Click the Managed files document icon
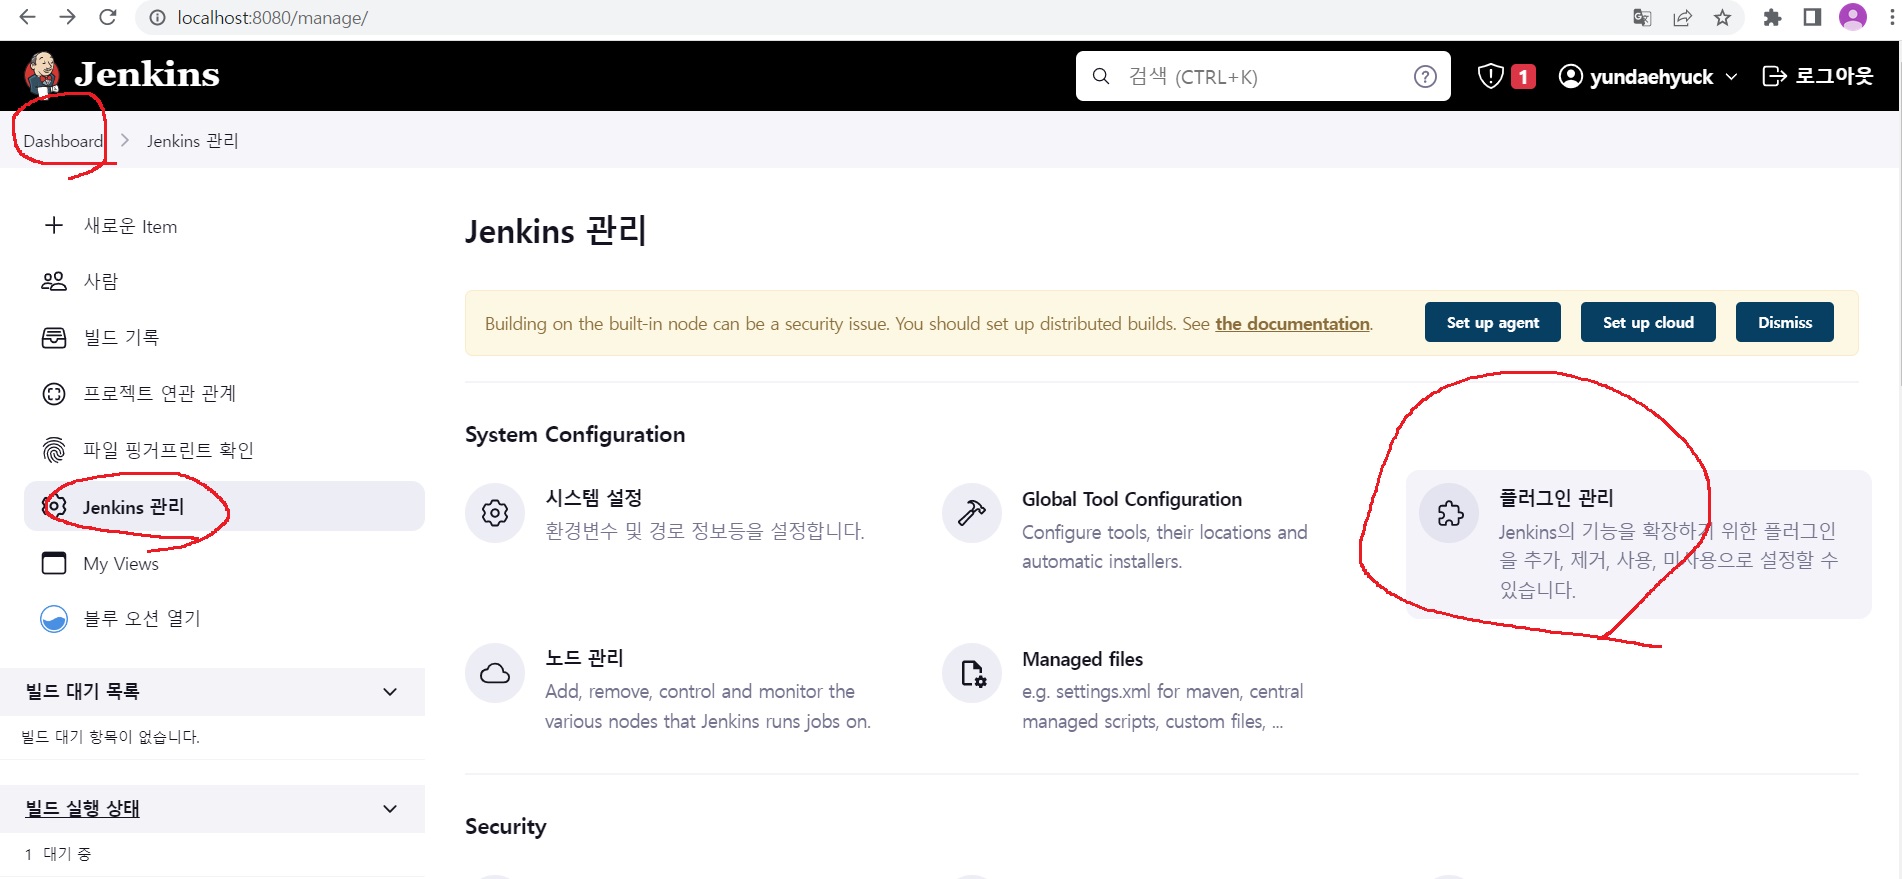 (x=972, y=673)
